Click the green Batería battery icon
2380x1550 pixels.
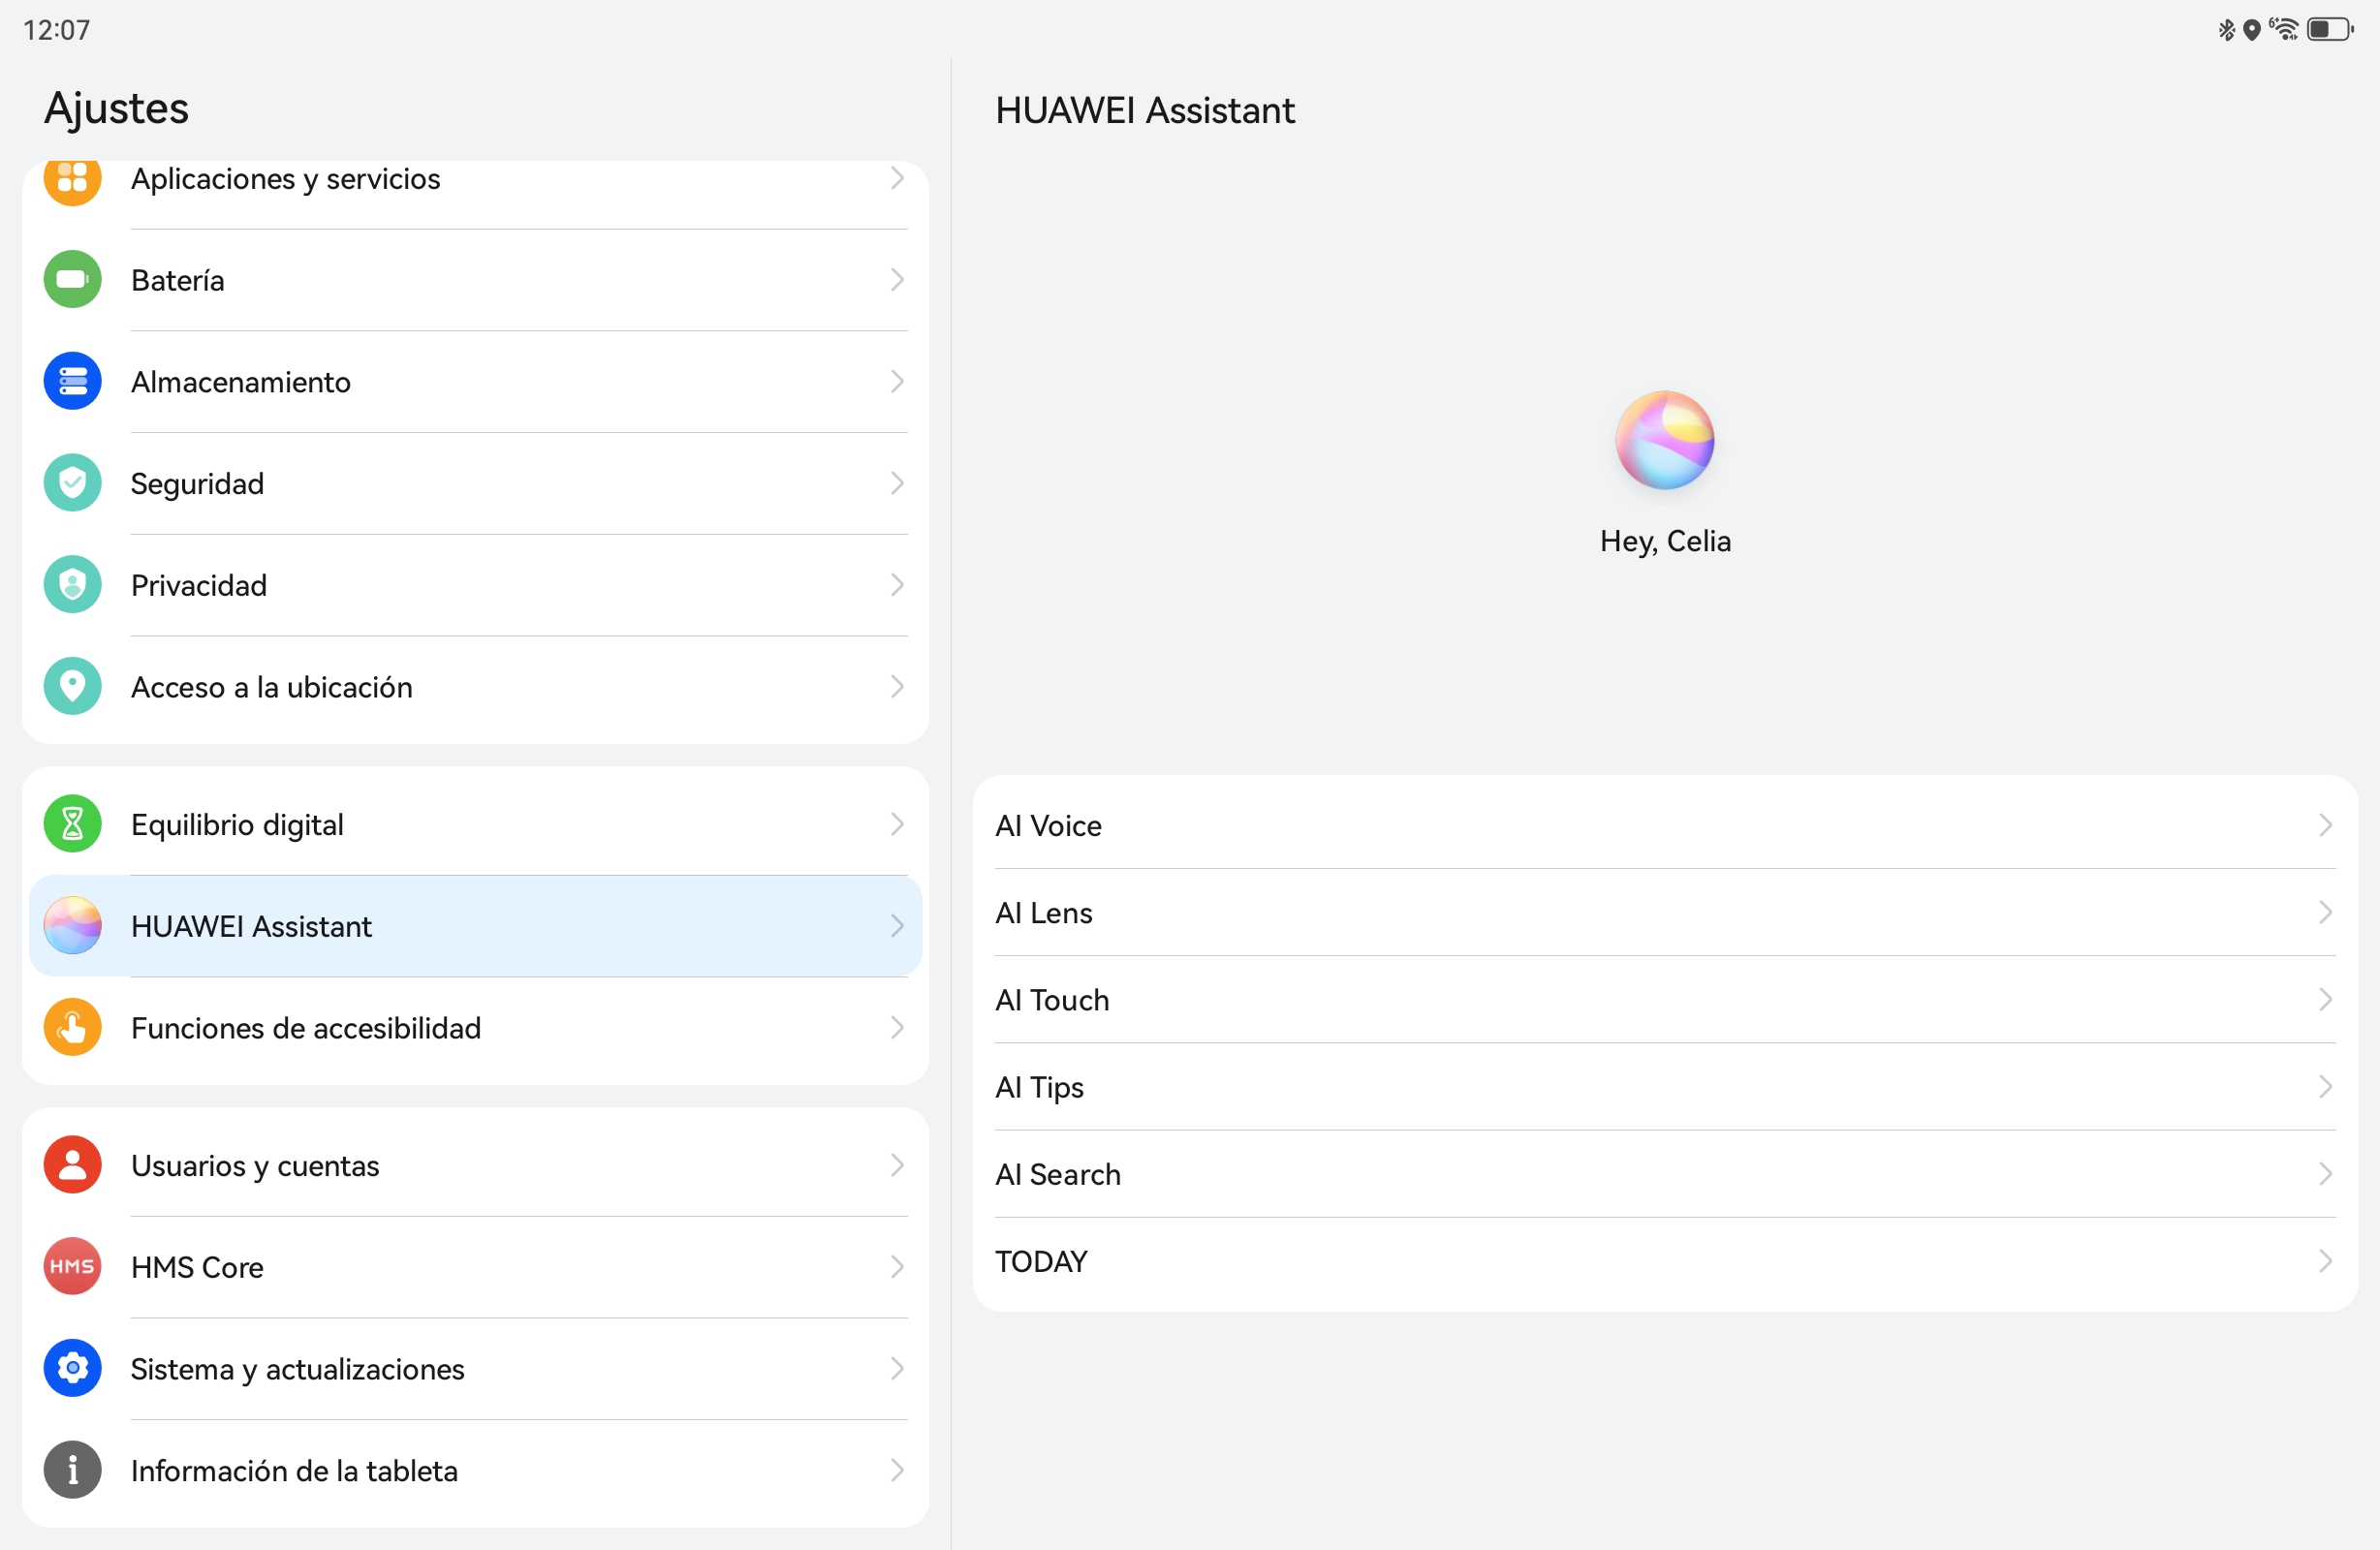point(72,280)
